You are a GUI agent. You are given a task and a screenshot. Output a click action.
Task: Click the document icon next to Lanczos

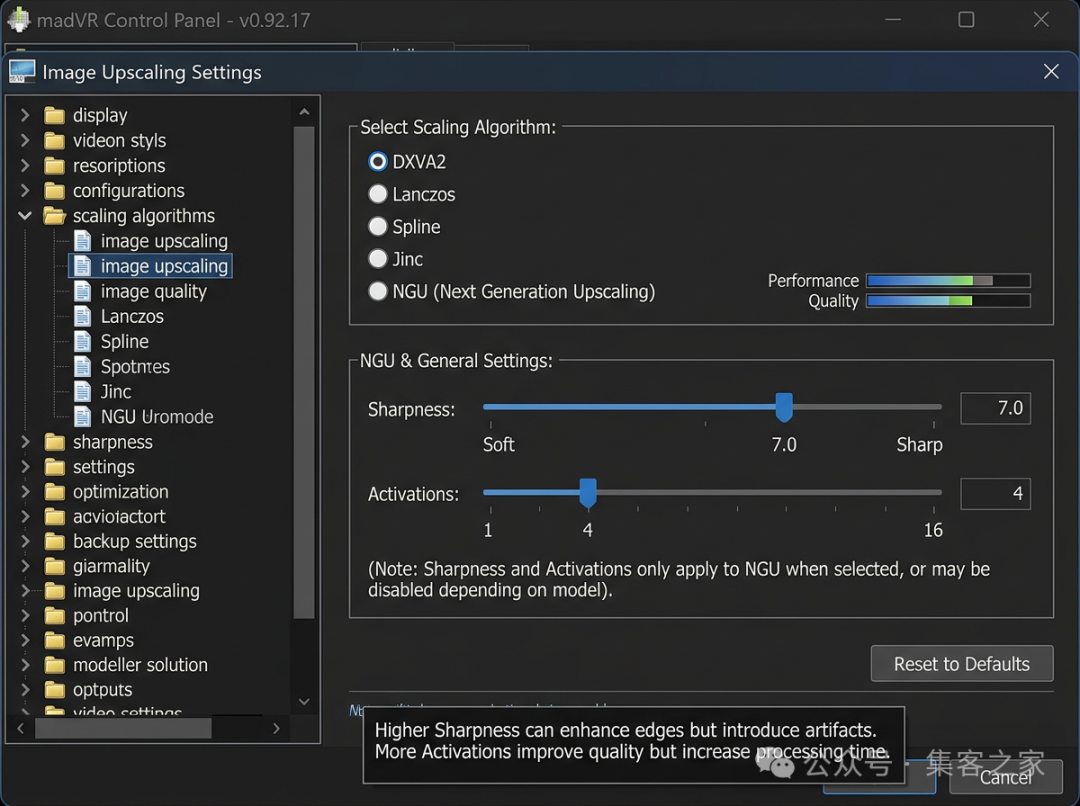(x=83, y=316)
